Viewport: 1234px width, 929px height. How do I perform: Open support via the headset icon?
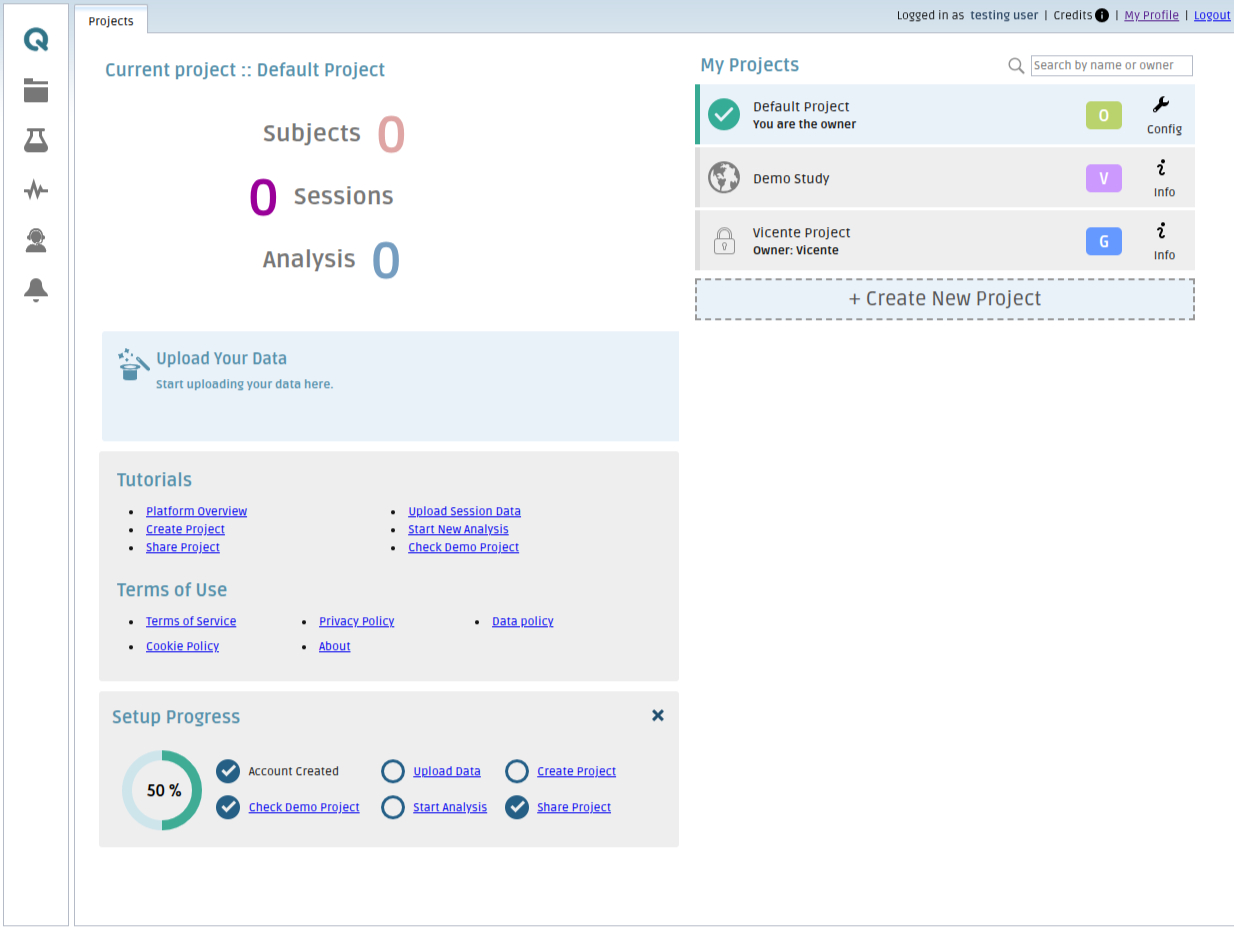coord(36,240)
